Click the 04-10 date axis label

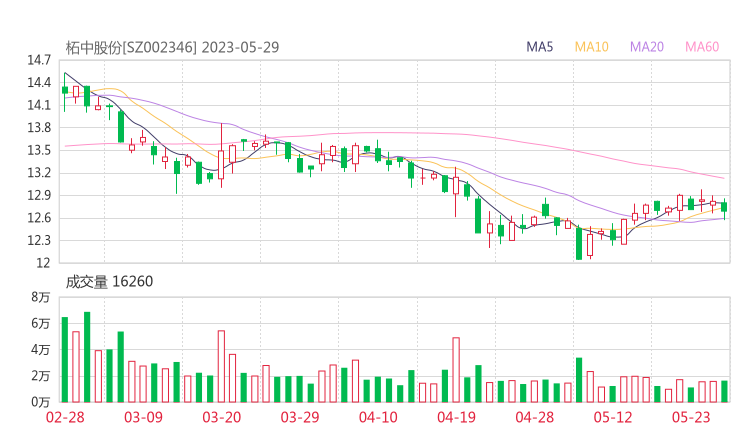(378, 417)
